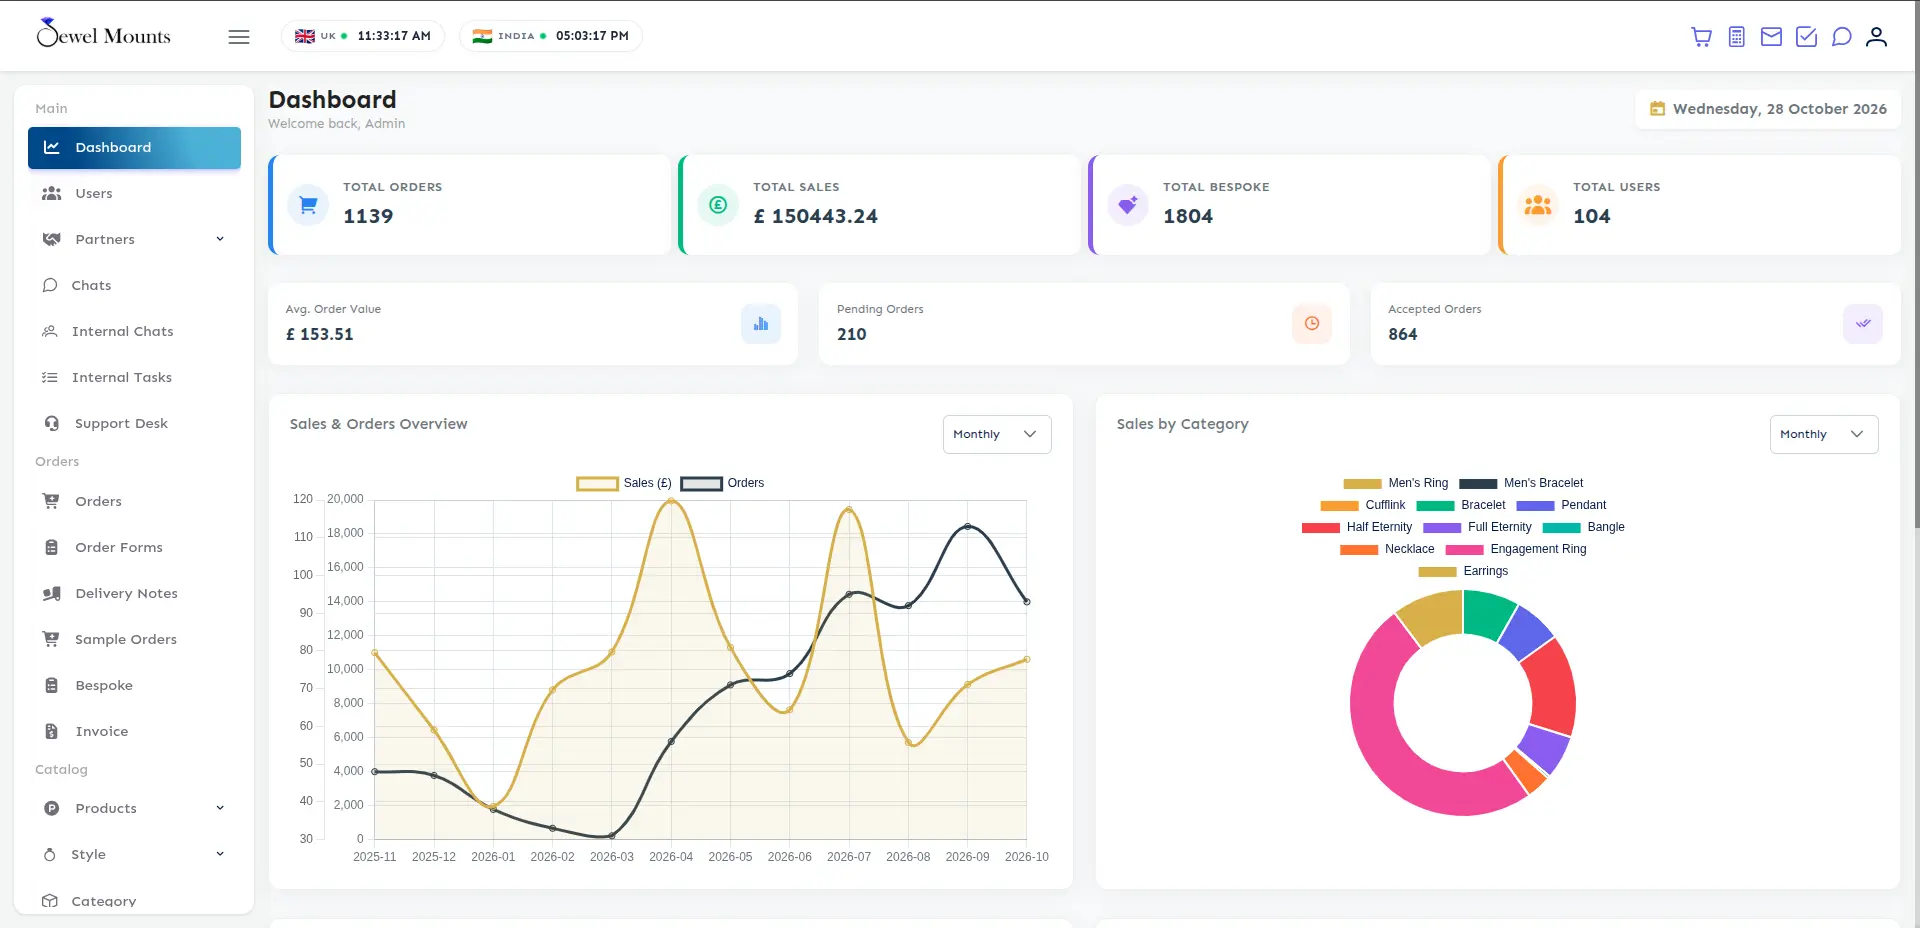1920x928 pixels.
Task: Open Monthly dropdown in Sales & Orders Overview
Action: pyautogui.click(x=997, y=434)
